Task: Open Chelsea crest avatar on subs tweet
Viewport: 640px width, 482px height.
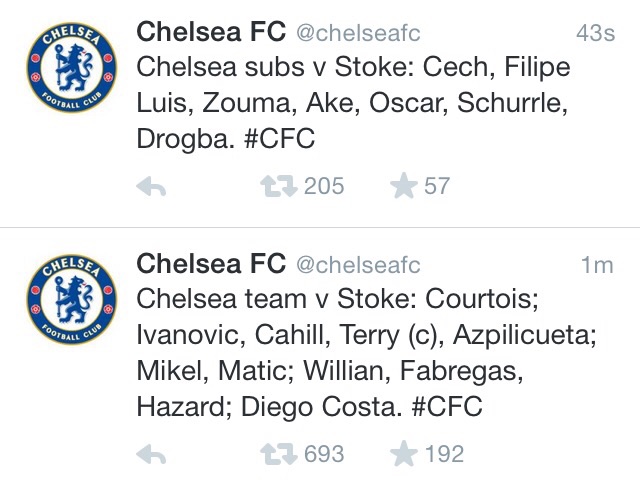Action: [72, 67]
